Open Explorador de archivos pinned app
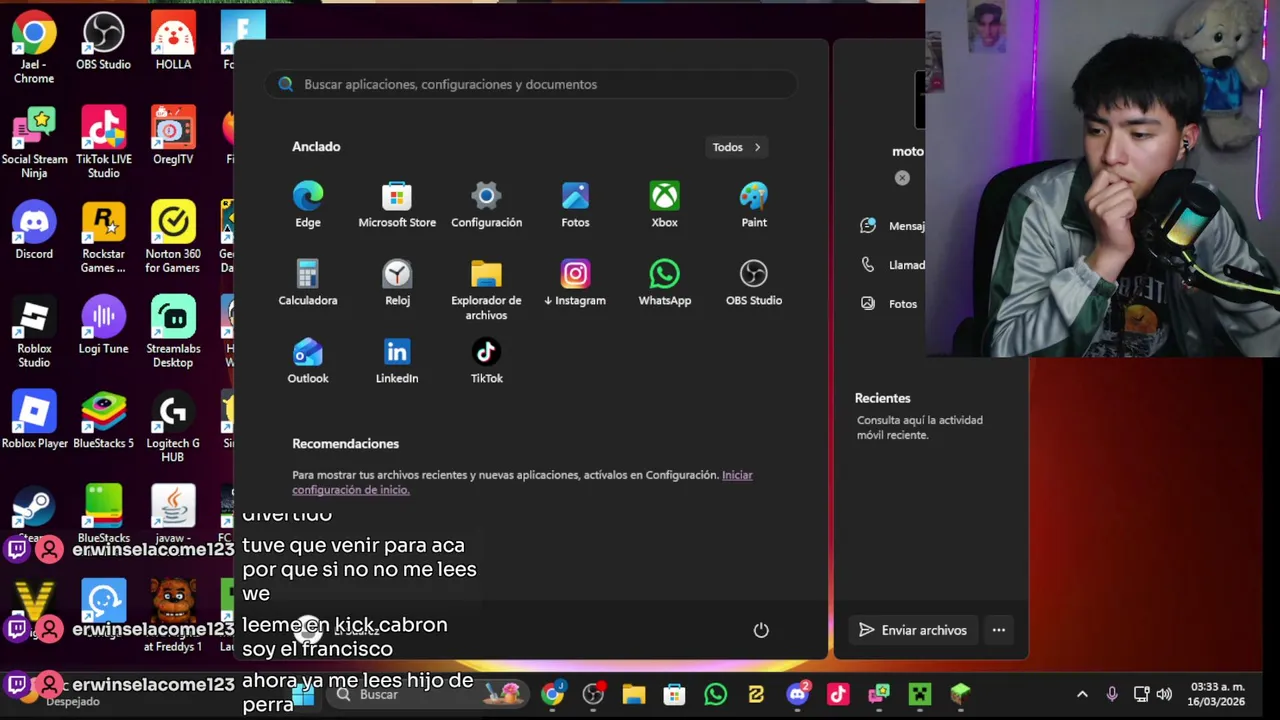1280x720 pixels. [x=486, y=290]
